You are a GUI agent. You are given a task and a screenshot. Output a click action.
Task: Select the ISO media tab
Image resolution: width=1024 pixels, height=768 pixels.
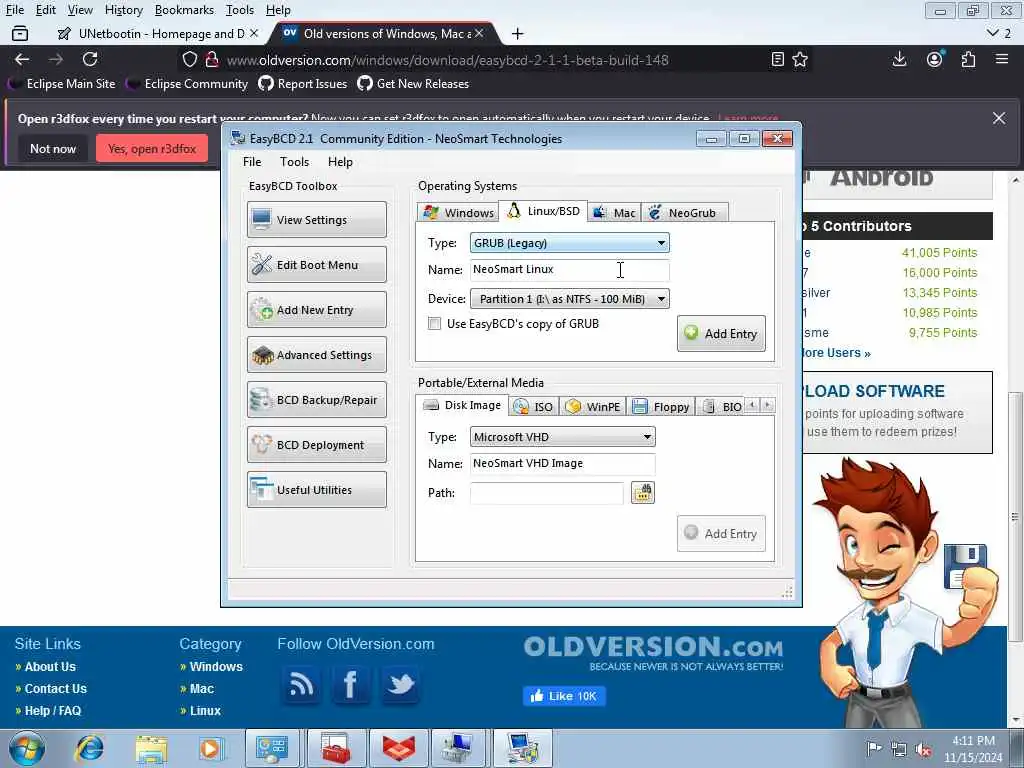click(x=534, y=406)
